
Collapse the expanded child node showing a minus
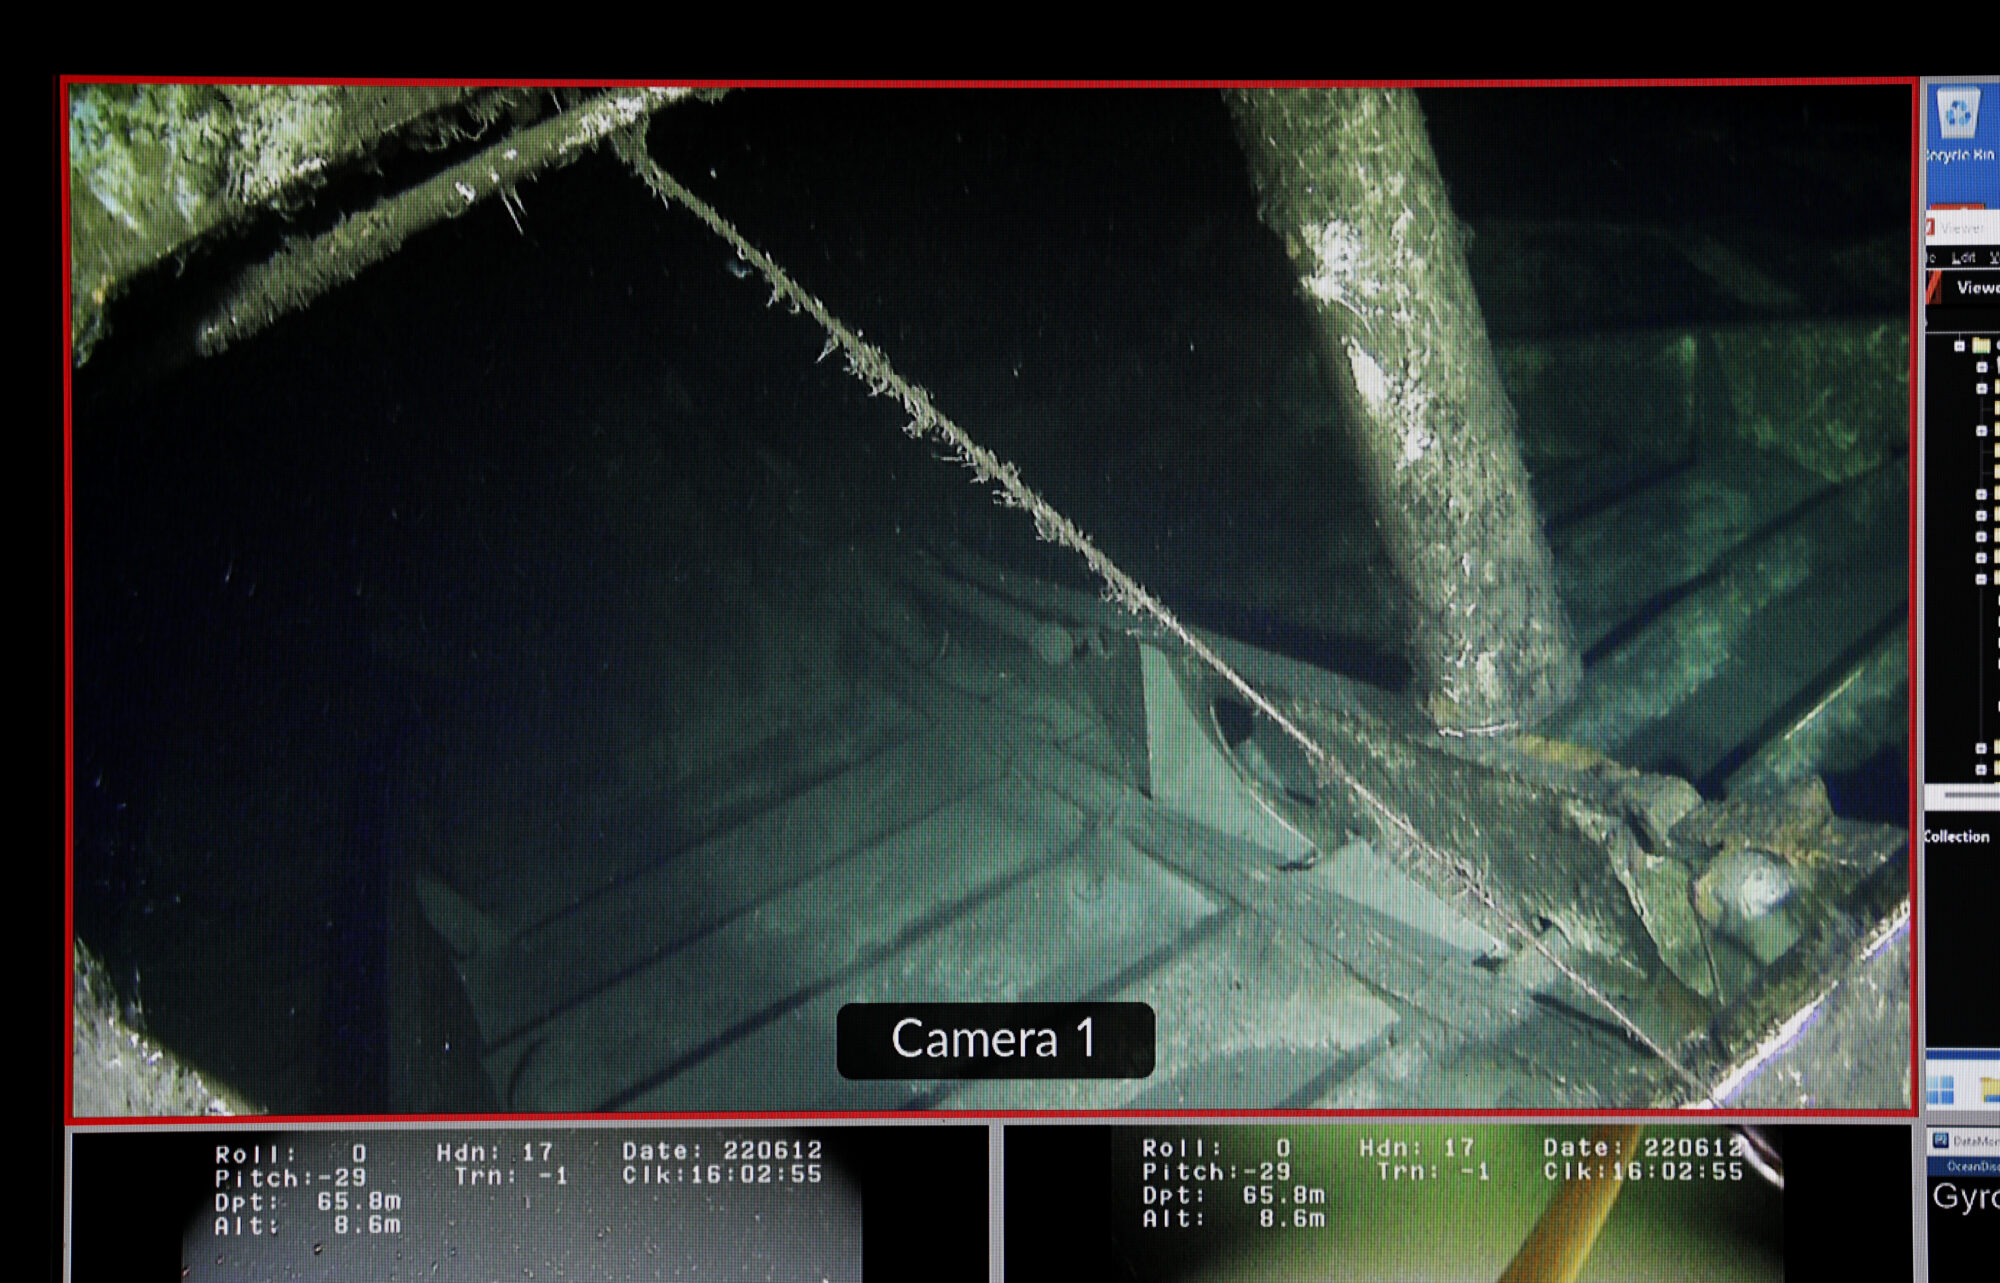[1981, 579]
